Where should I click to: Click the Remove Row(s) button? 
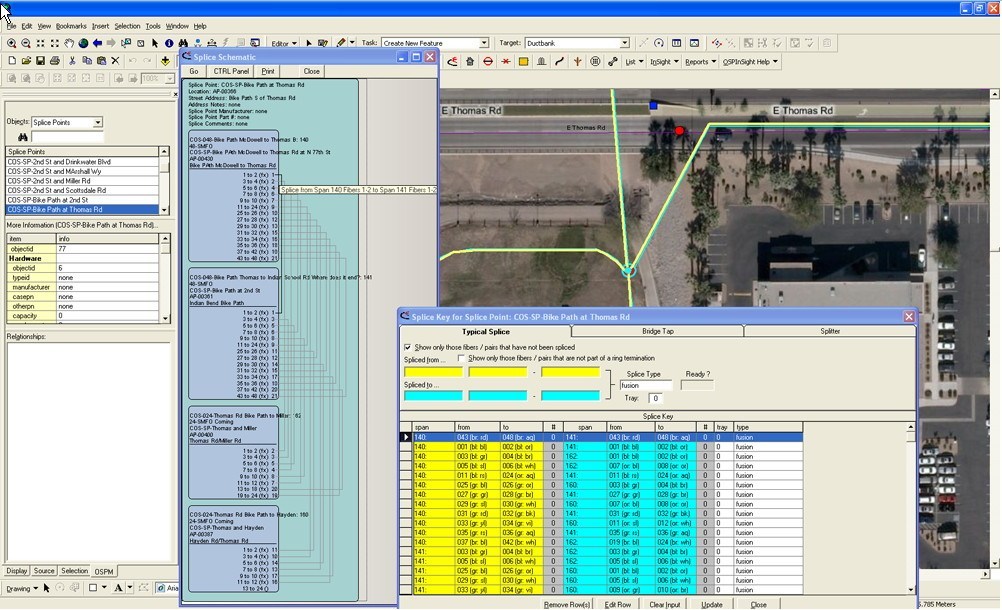567,605
